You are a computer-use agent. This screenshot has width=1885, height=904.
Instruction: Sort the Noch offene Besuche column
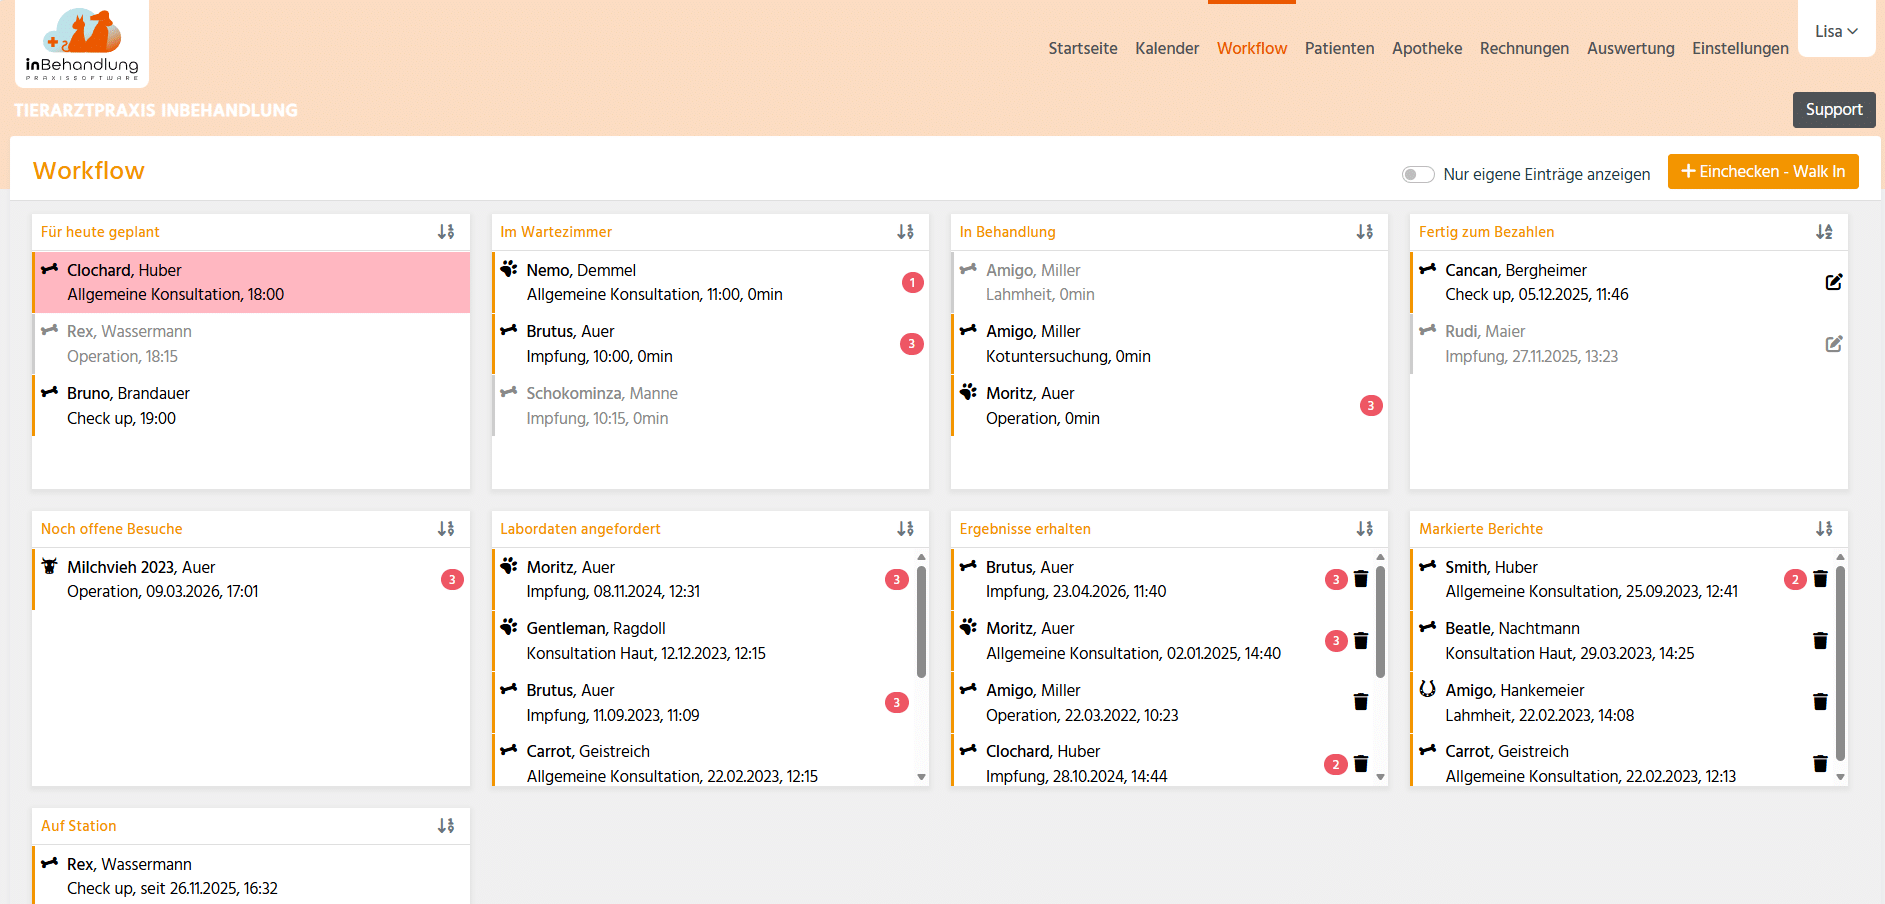(446, 529)
